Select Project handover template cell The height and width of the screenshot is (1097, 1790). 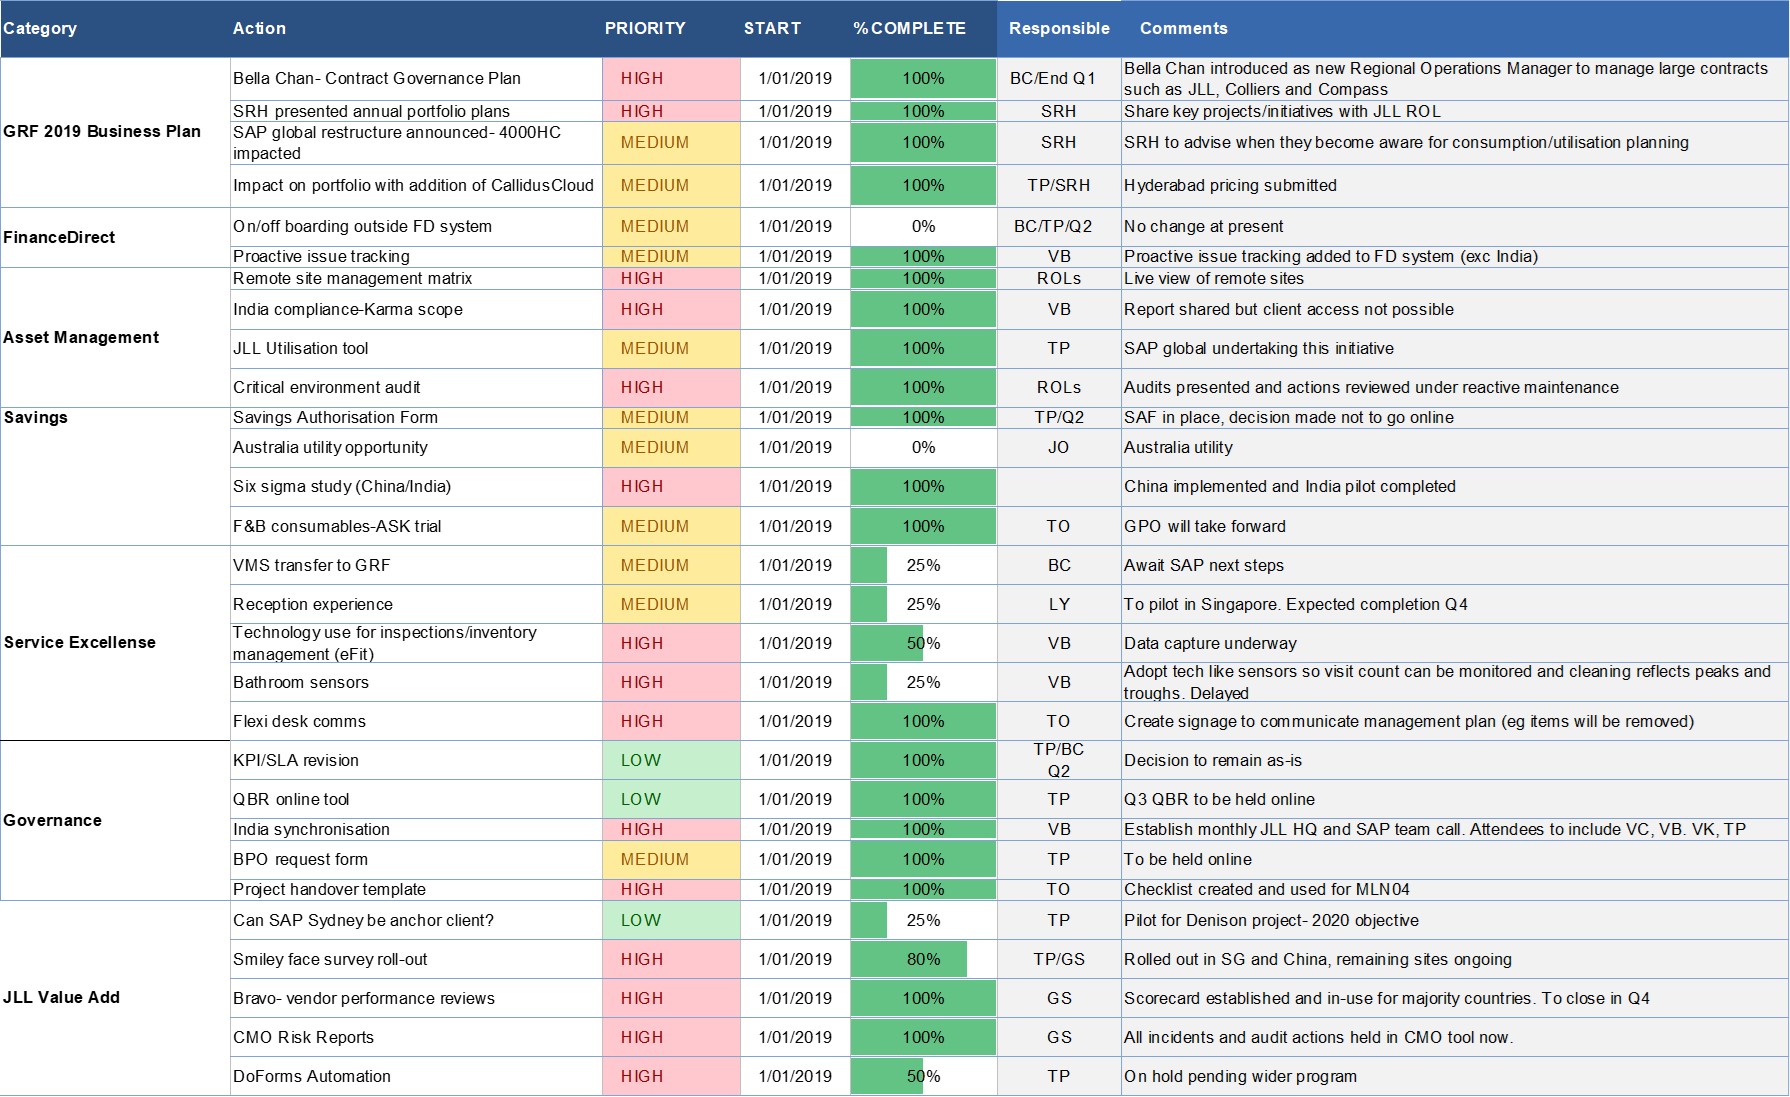(416, 890)
